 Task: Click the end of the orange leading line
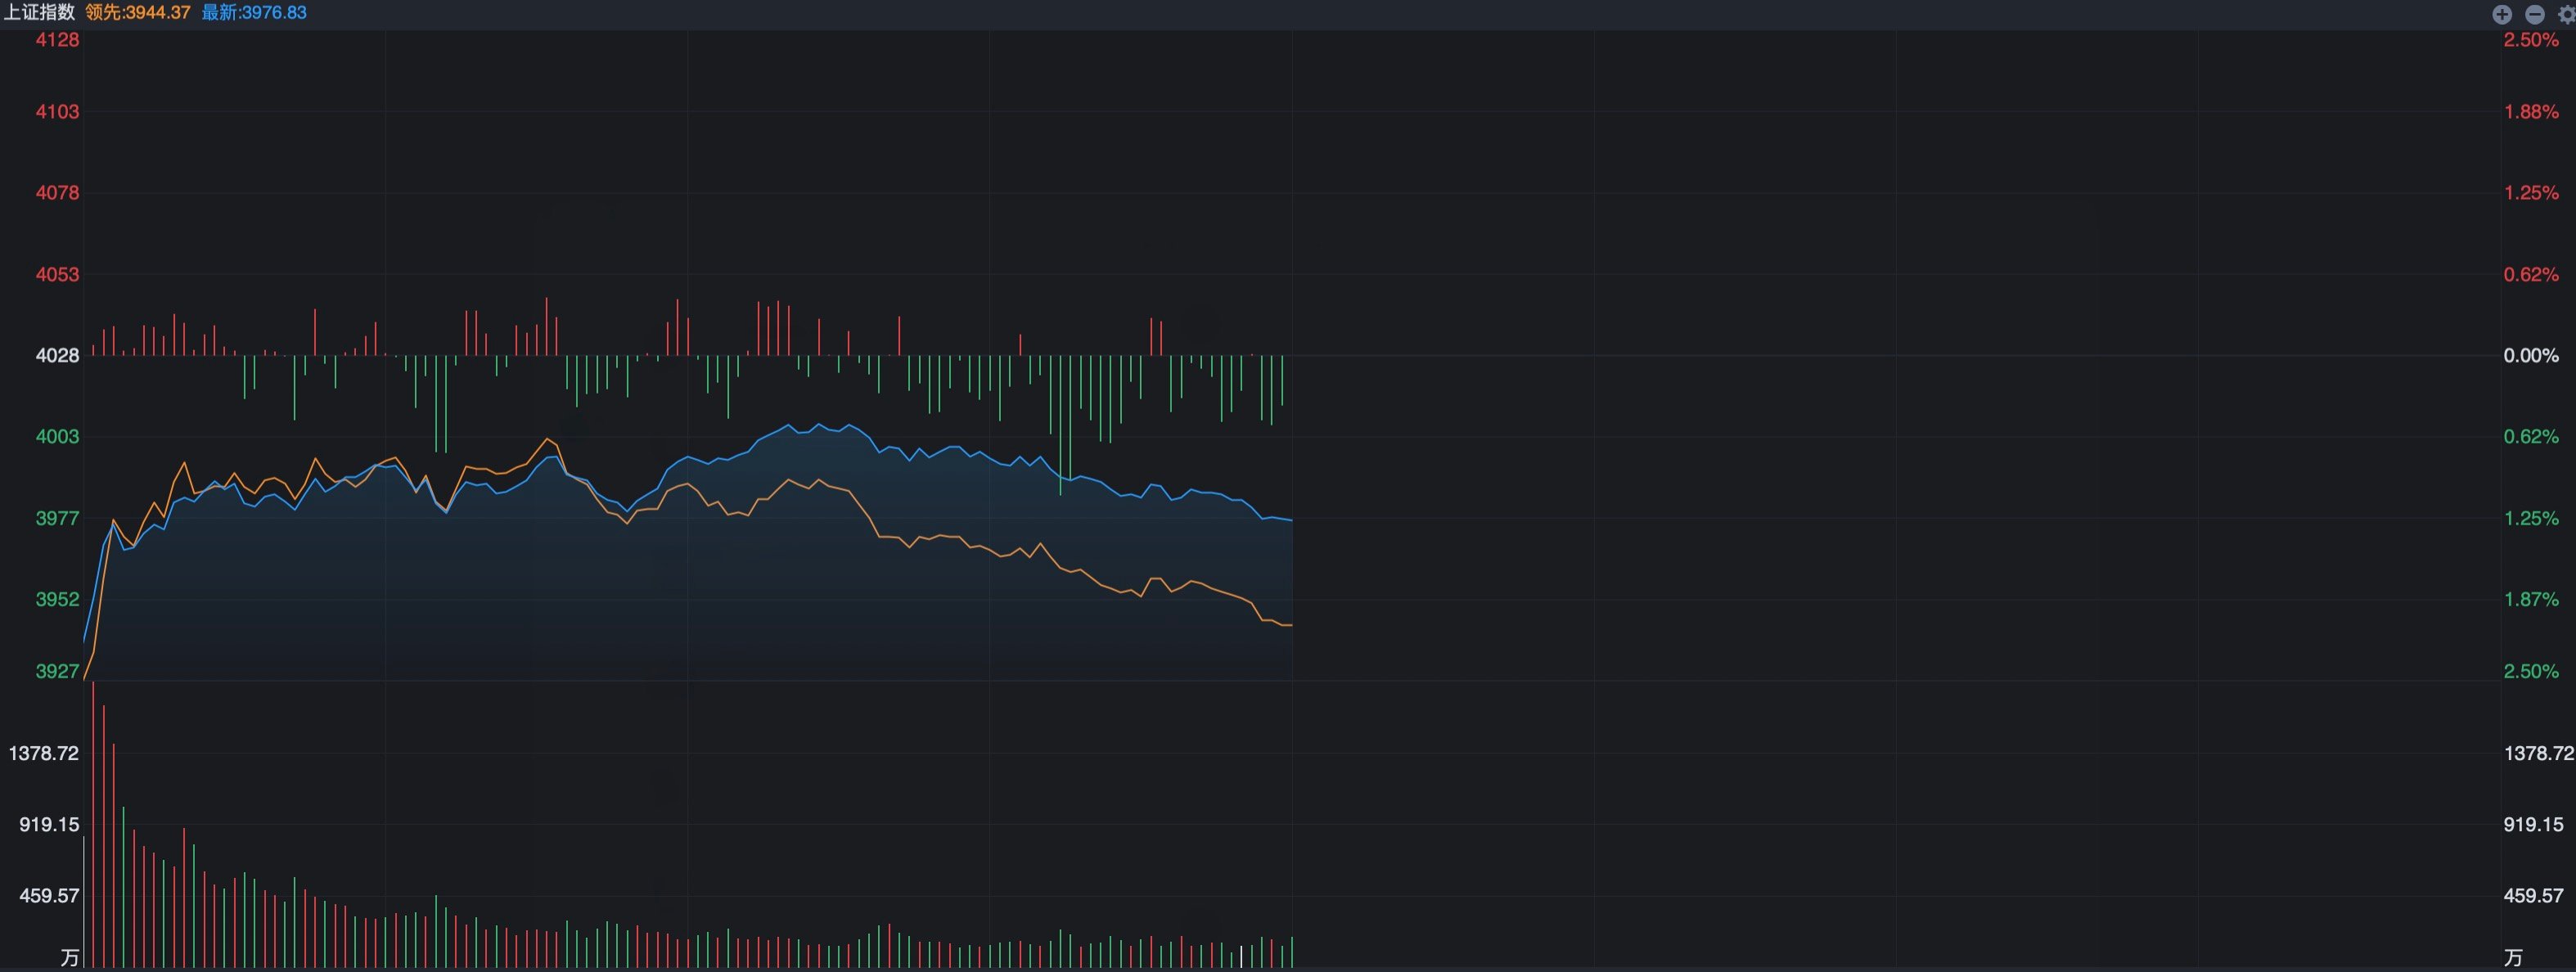point(1291,625)
